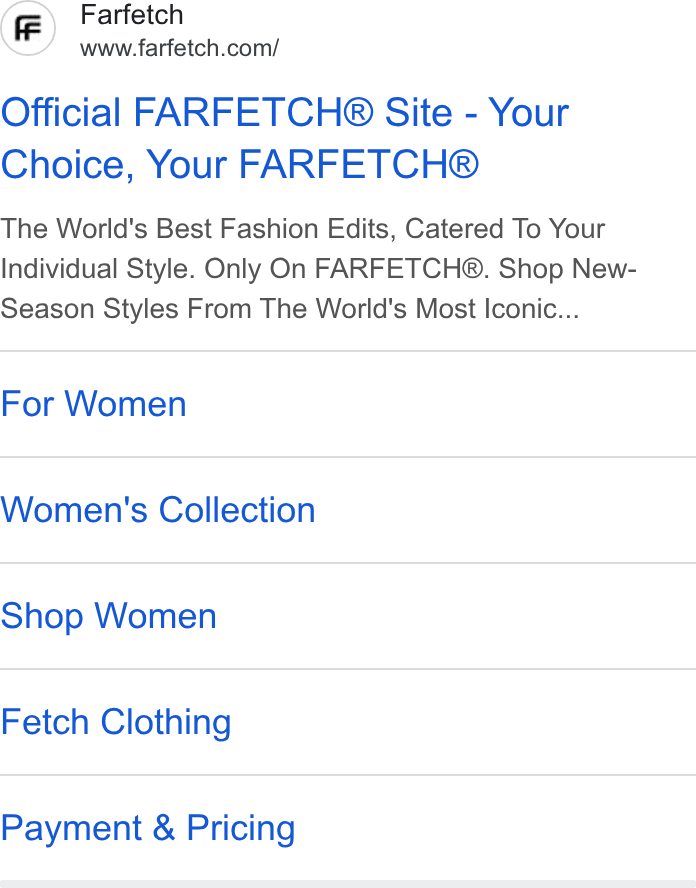Click the ampersand in Payment & Pricing
696x888 pixels.
164,828
